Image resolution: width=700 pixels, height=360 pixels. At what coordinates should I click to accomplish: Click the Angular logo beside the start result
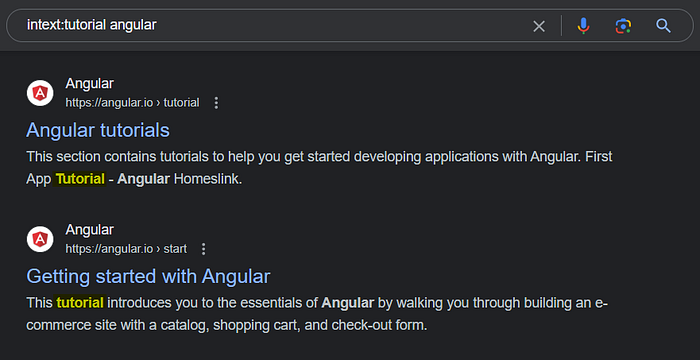point(40,239)
